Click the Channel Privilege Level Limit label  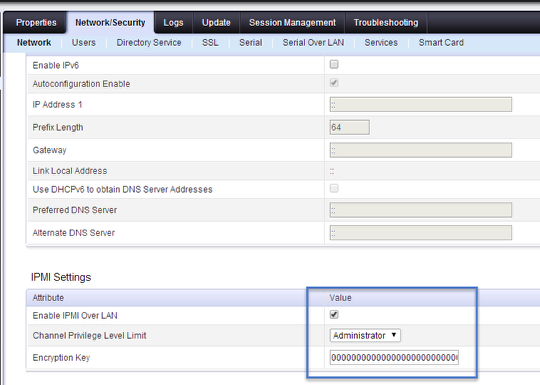click(x=89, y=335)
